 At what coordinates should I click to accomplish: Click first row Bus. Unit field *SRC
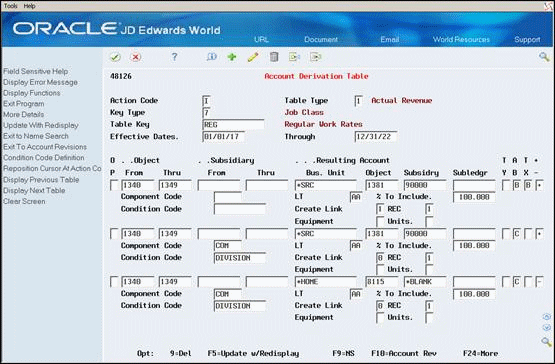click(x=326, y=185)
